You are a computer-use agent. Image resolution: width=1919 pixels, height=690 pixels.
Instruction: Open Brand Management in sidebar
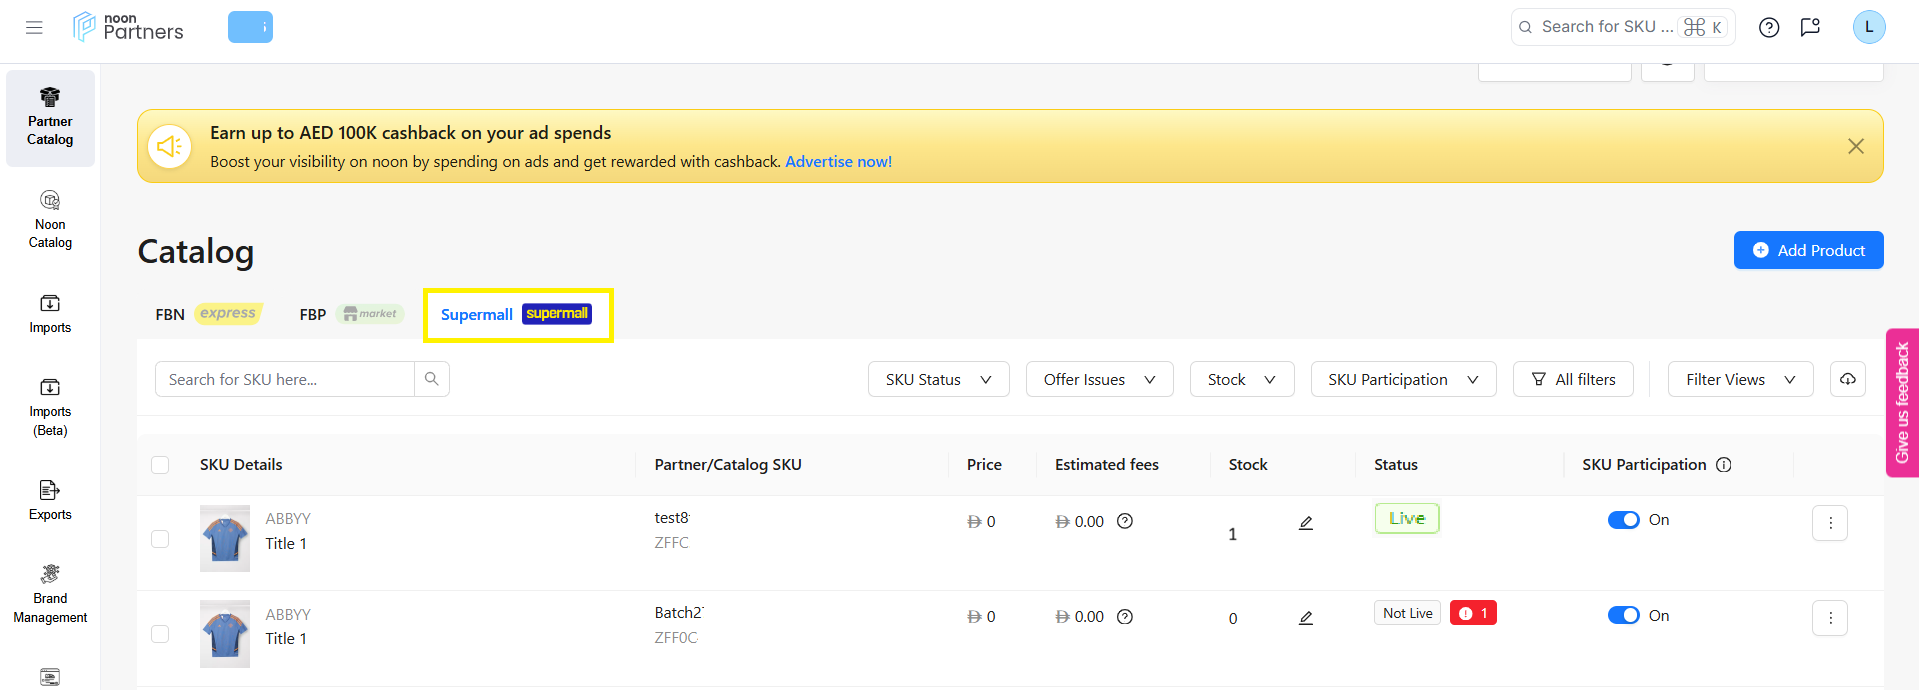(50, 594)
